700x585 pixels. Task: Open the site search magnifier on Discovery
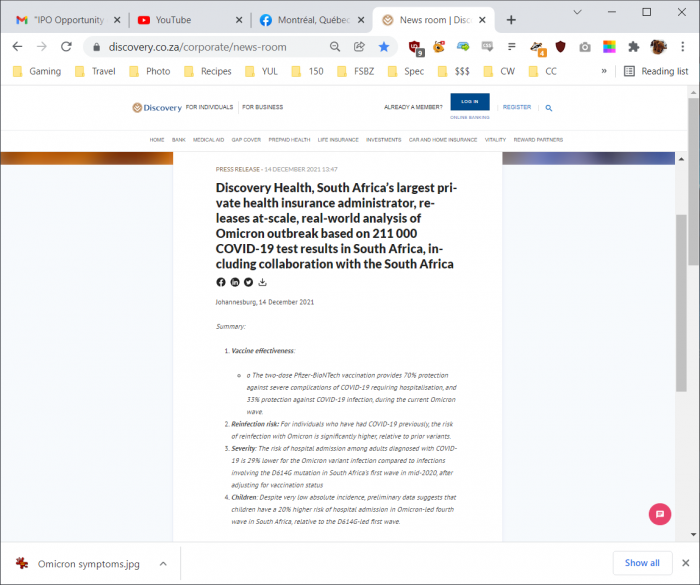(x=549, y=108)
